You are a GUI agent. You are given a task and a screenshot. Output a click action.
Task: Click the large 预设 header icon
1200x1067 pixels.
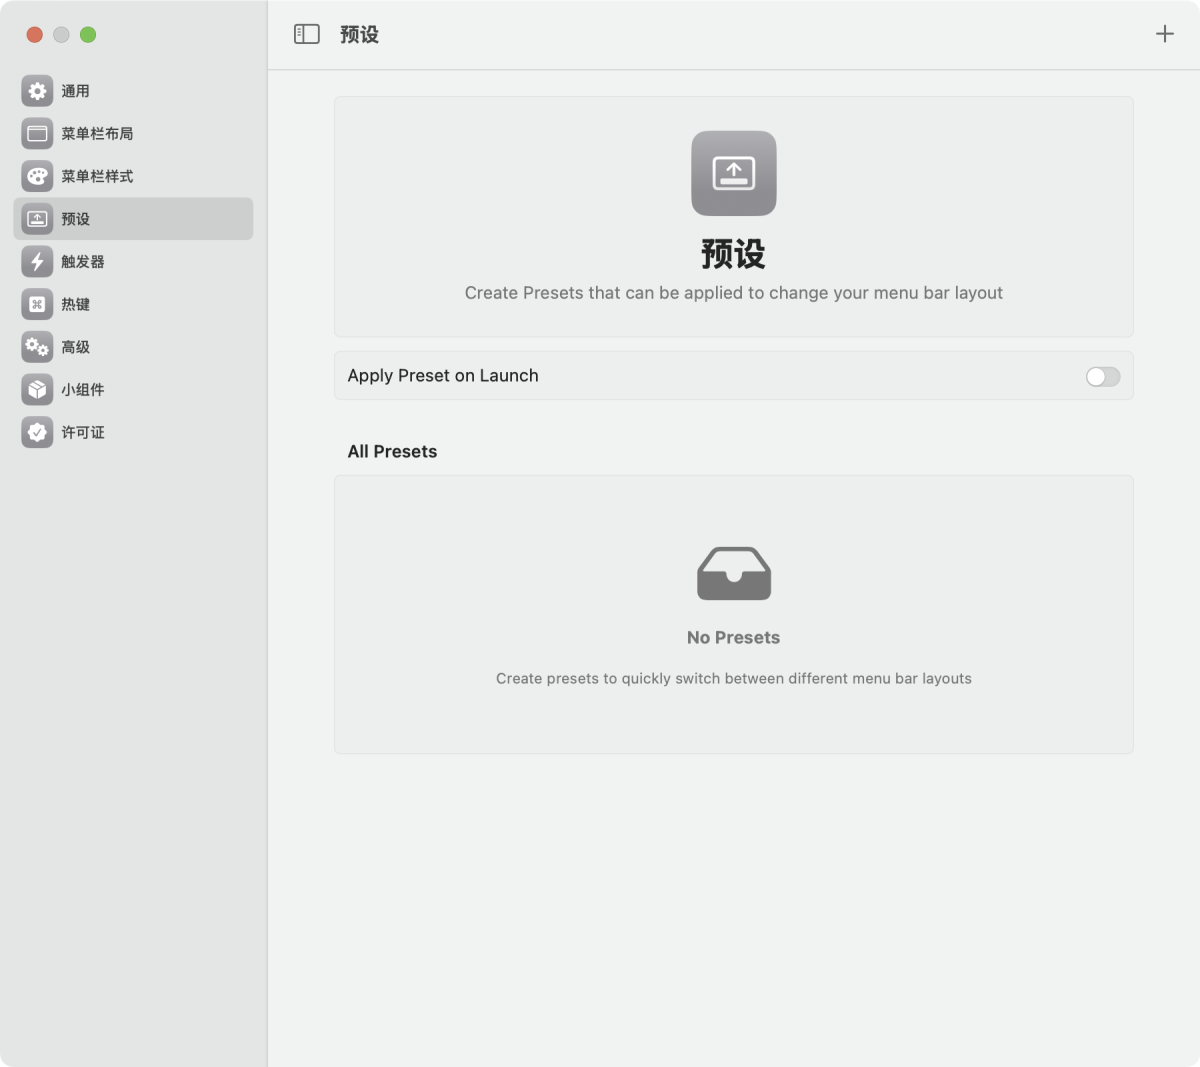click(x=733, y=173)
